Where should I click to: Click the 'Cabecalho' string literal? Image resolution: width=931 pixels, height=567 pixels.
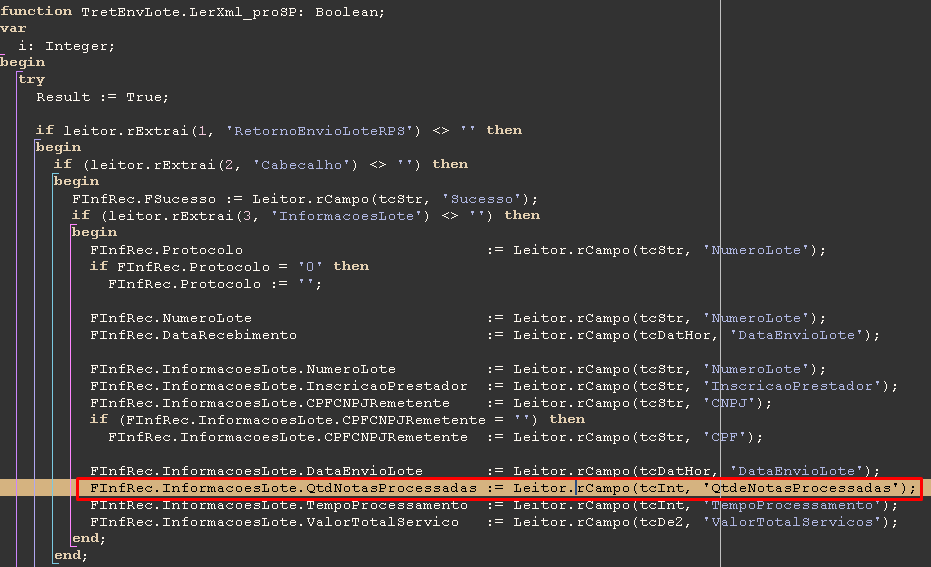coord(302,164)
